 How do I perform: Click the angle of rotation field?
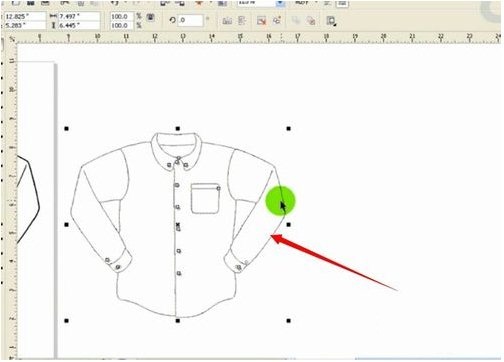point(190,20)
